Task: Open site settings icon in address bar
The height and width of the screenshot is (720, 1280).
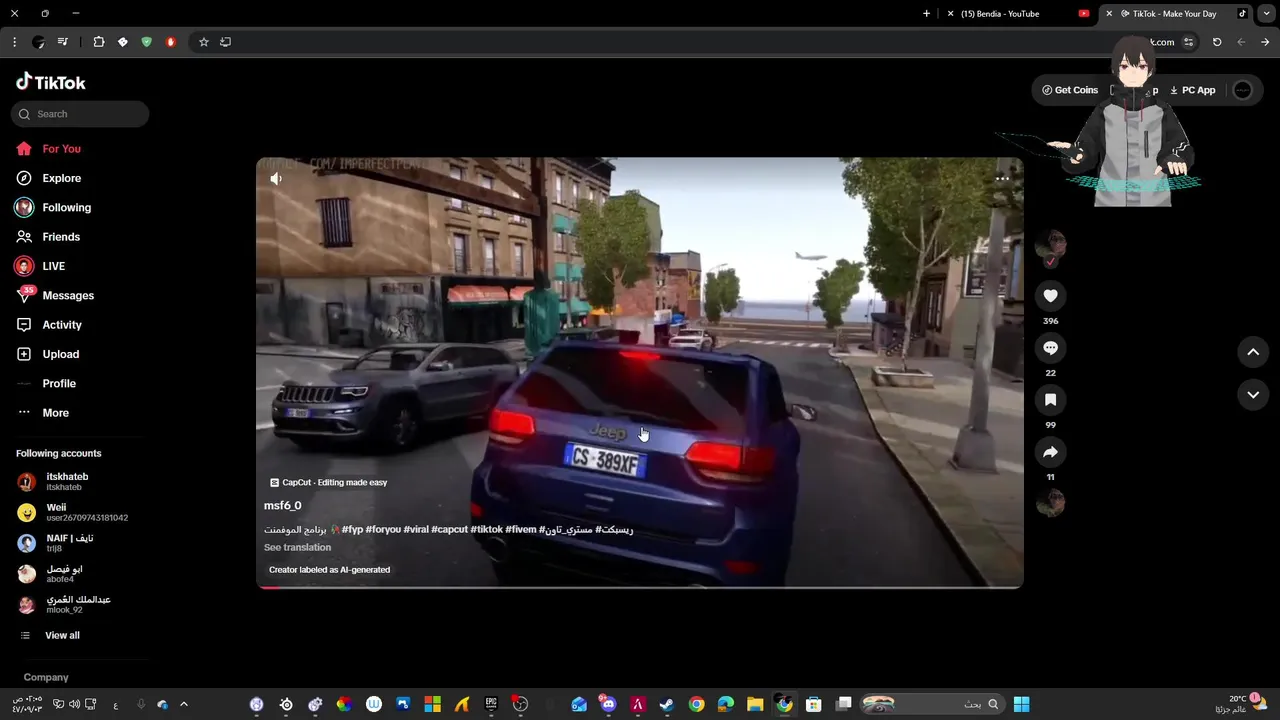Action: point(1189,42)
